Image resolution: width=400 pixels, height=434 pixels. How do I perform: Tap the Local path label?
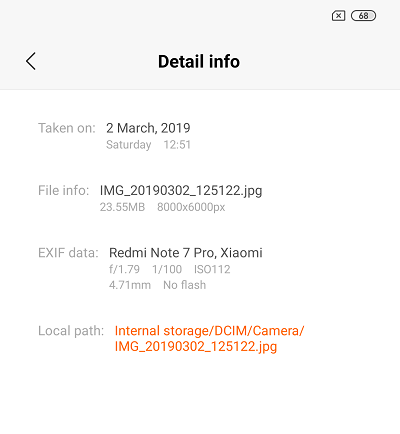71,331
